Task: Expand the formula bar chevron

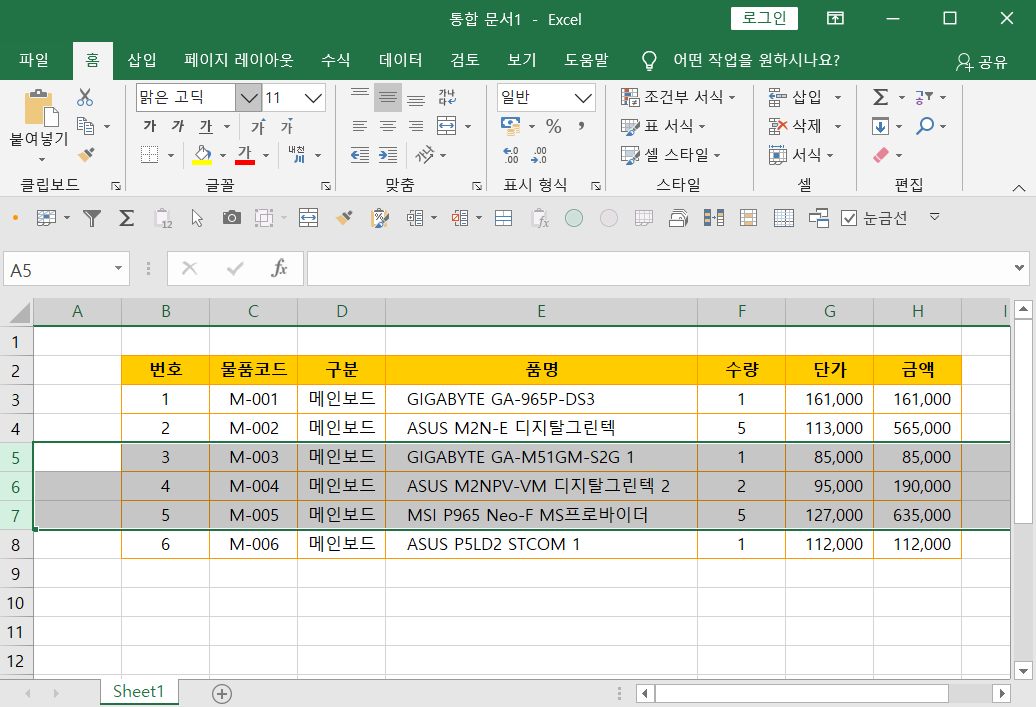Action: pyautogui.click(x=1019, y=268)
